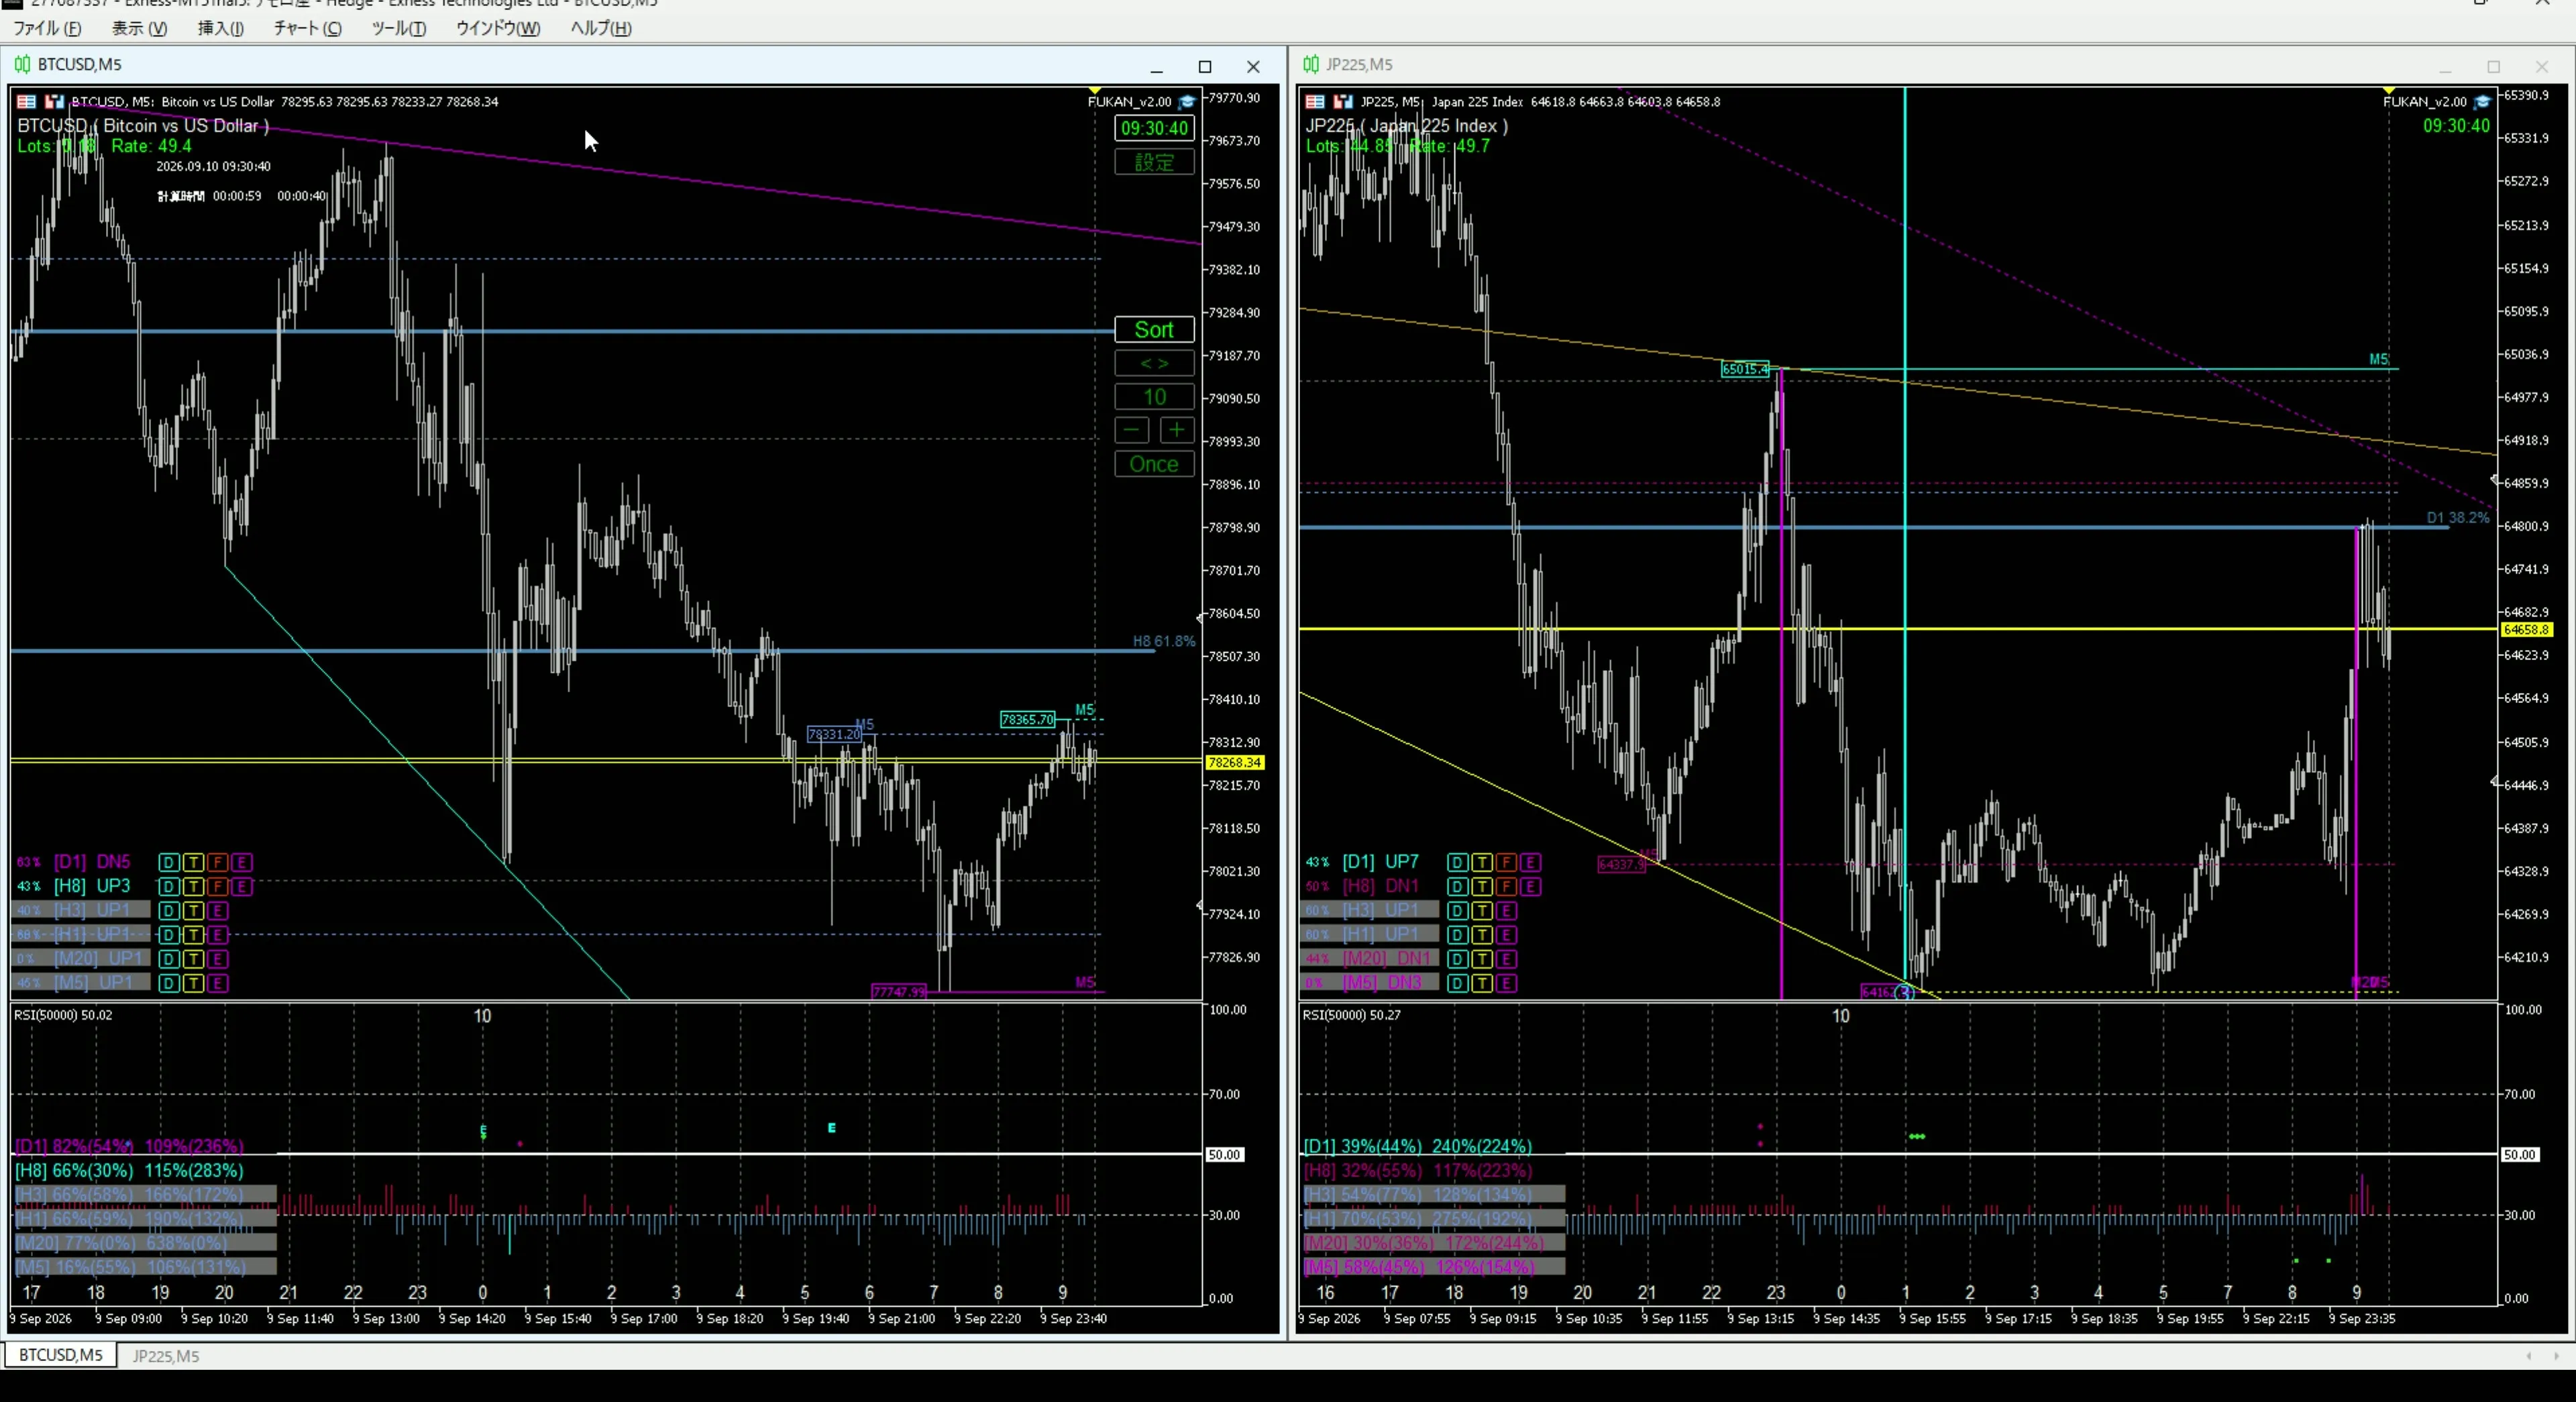Click the one-click trading icon on BTCUSD chart
The height and width of the screenshot is (1402, 2576).
coord(54,101)
